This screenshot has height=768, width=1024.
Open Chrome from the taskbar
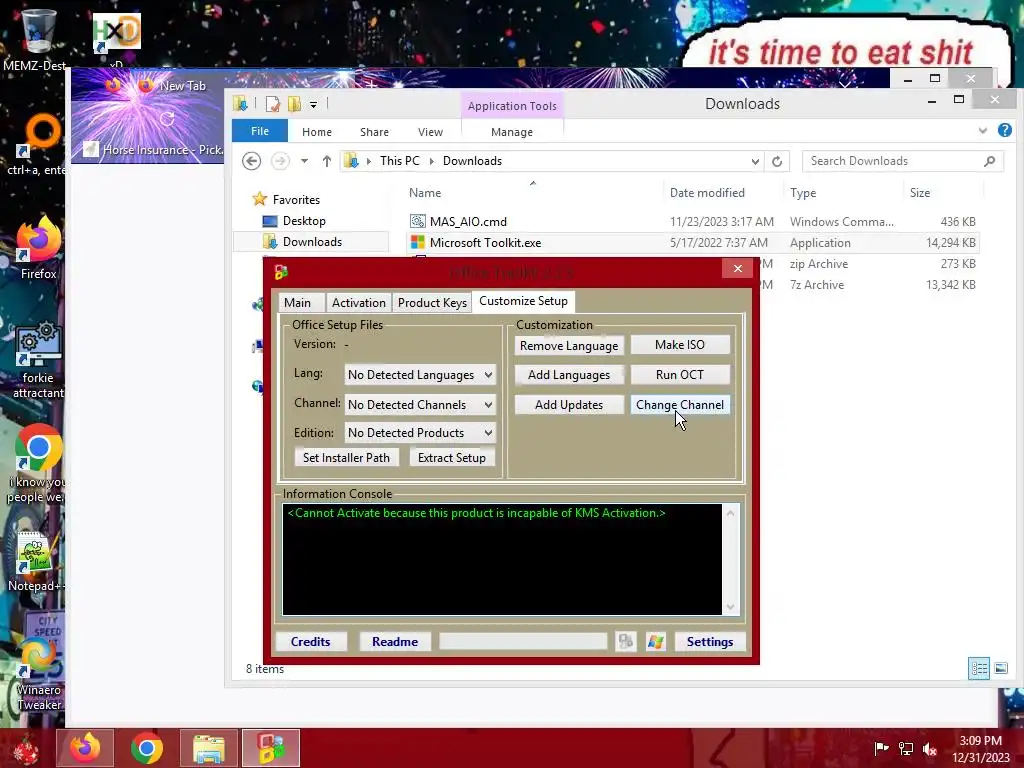coord(146,748)
